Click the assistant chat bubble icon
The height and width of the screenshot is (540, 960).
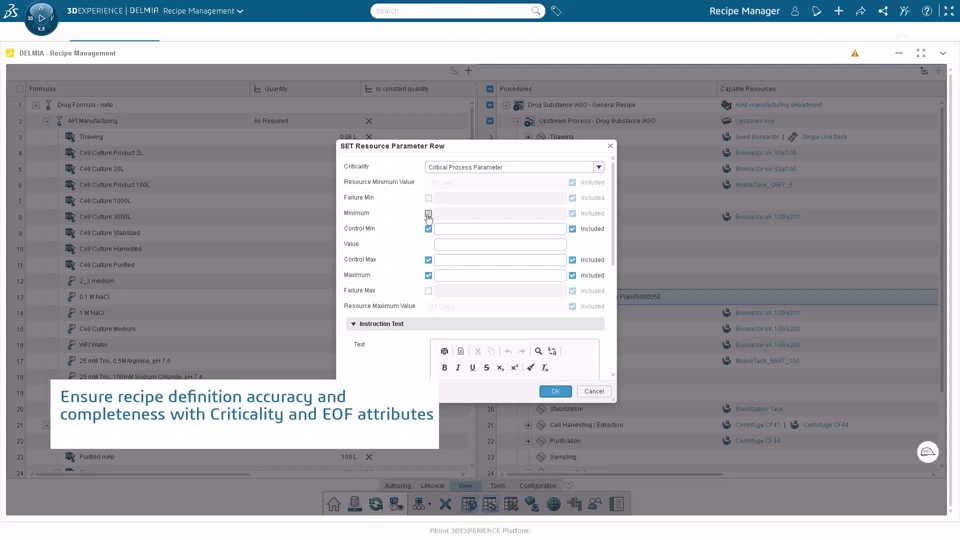(x=928, y=452)
